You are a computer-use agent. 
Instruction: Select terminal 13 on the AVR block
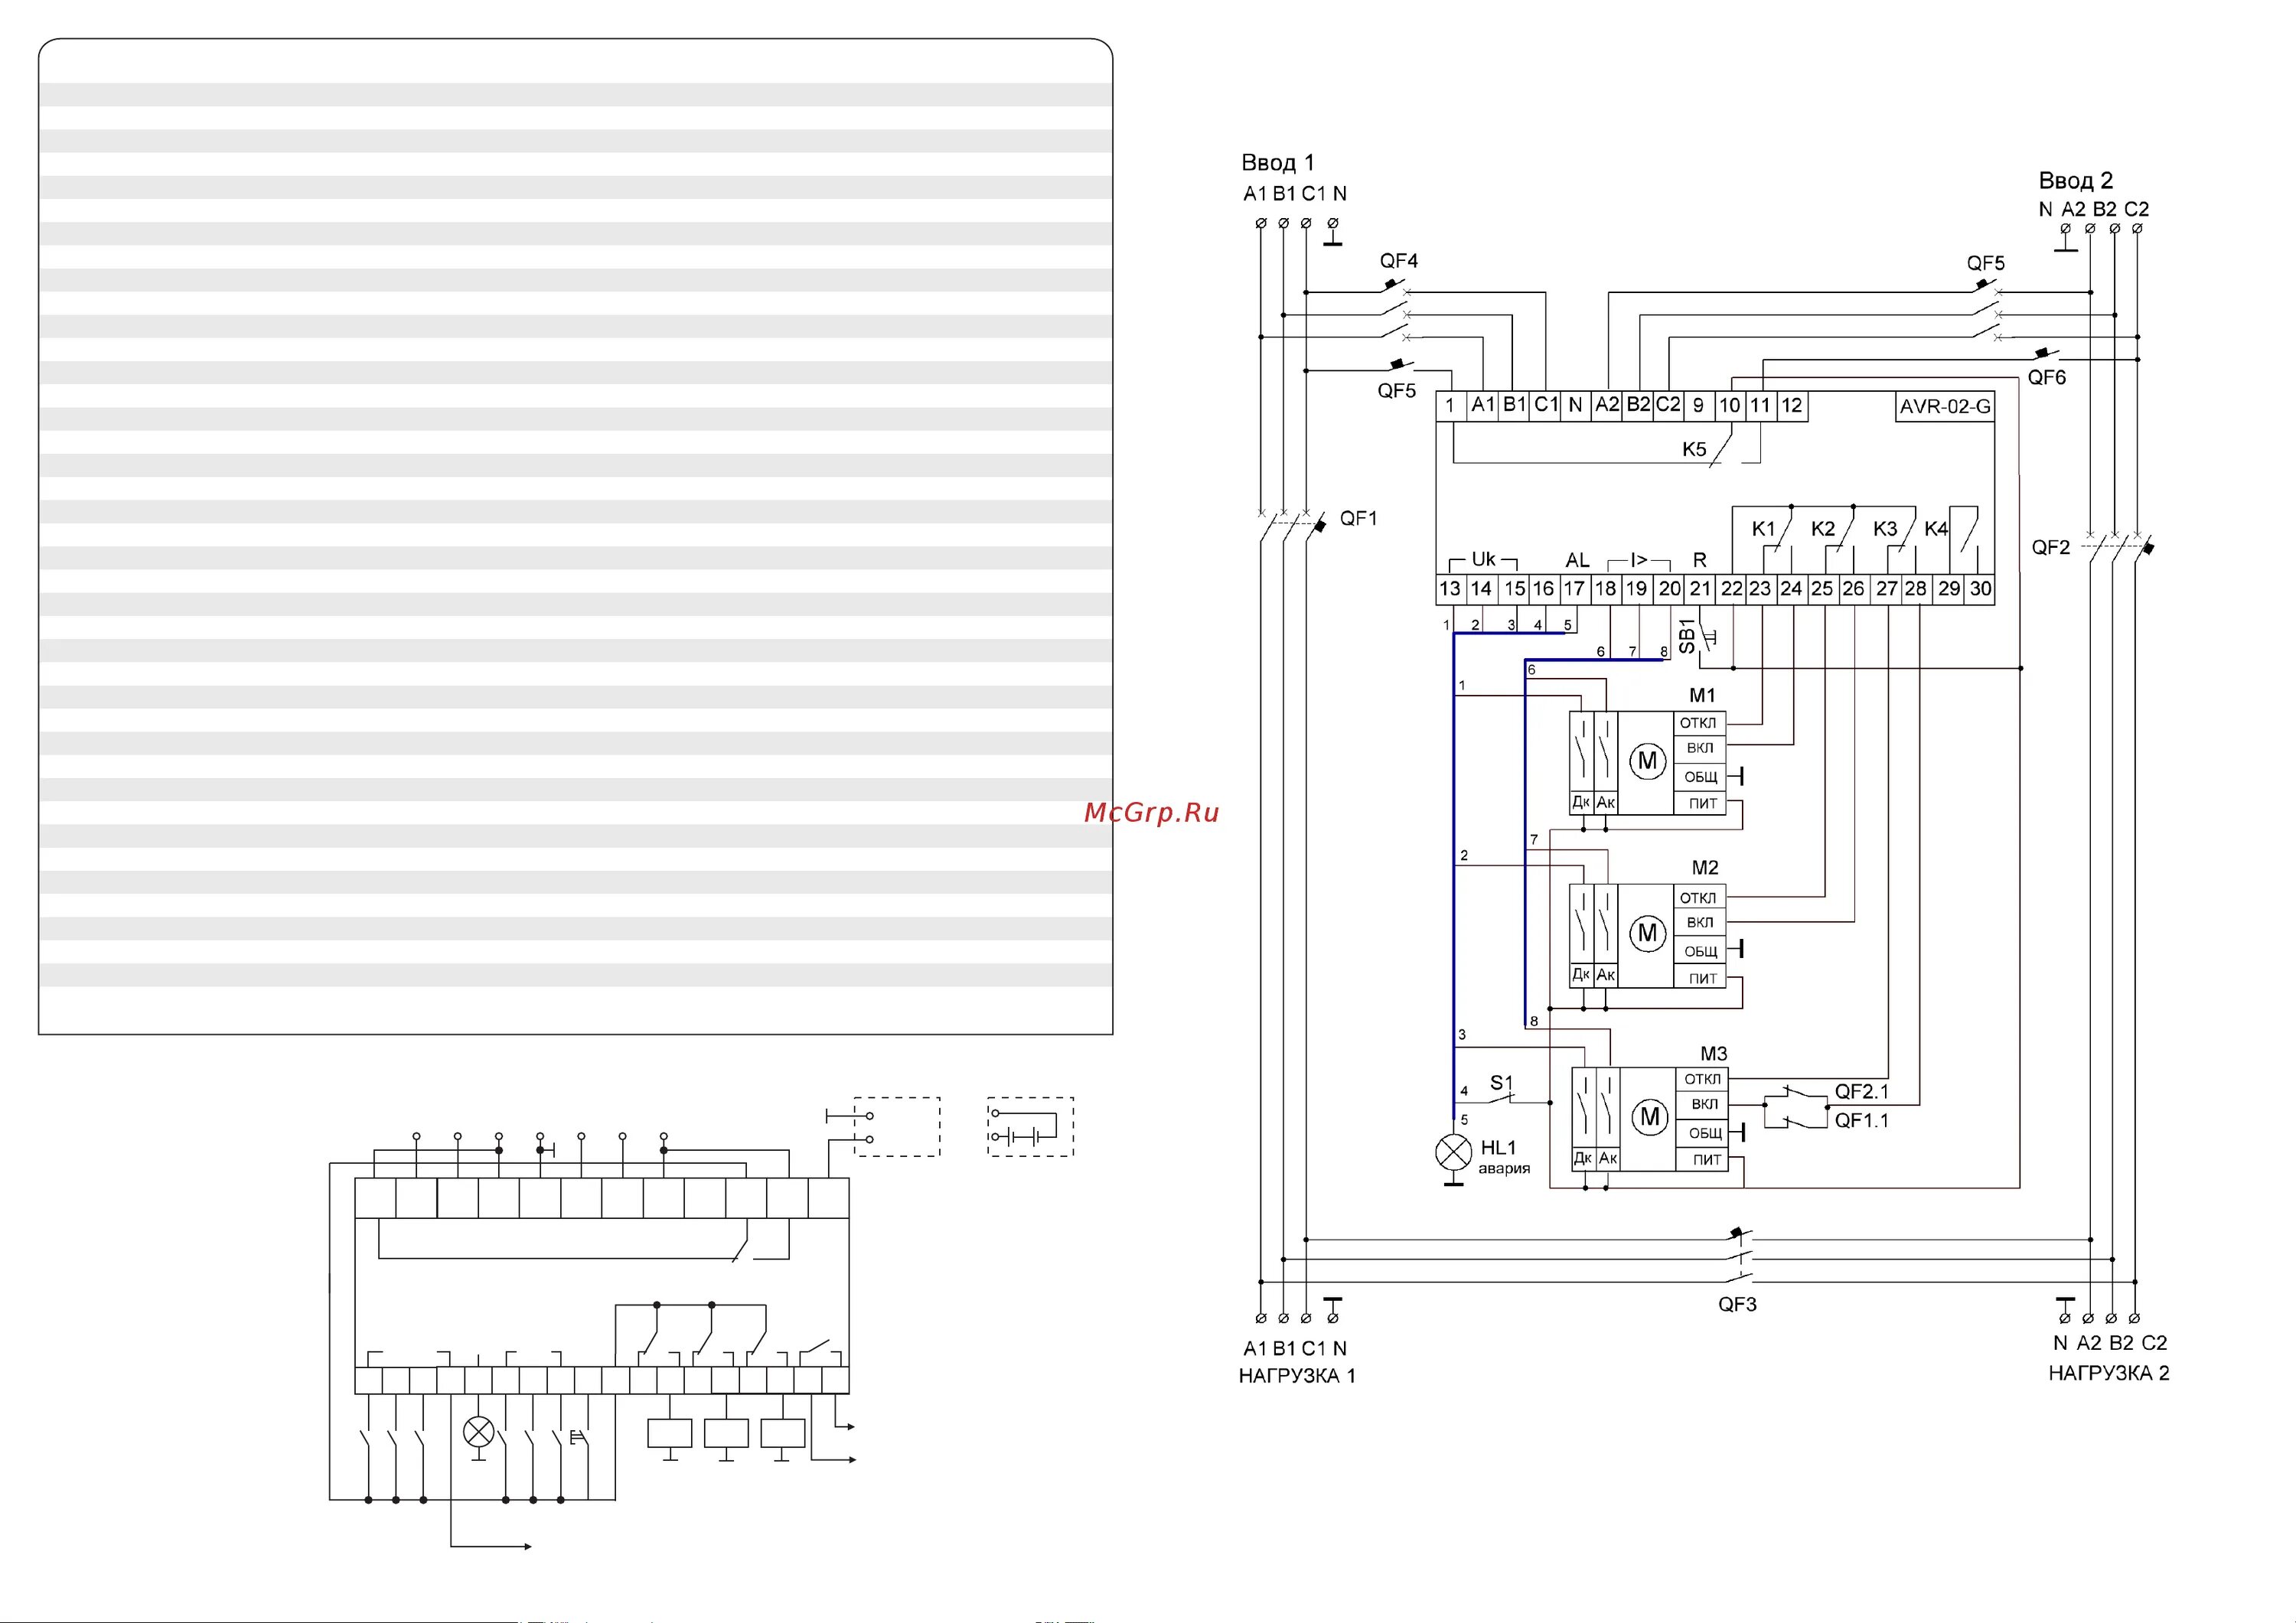[x=1450, y=589]
